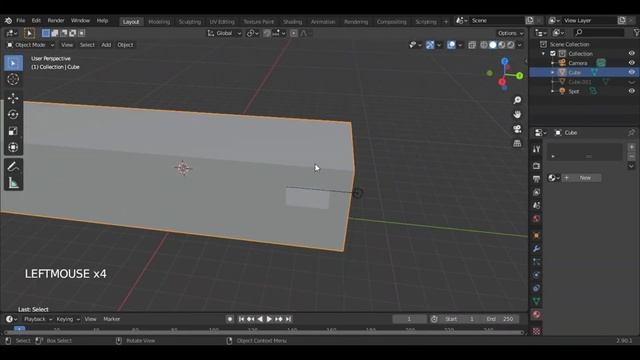Open the Tool properties tab

pos(536,149)
